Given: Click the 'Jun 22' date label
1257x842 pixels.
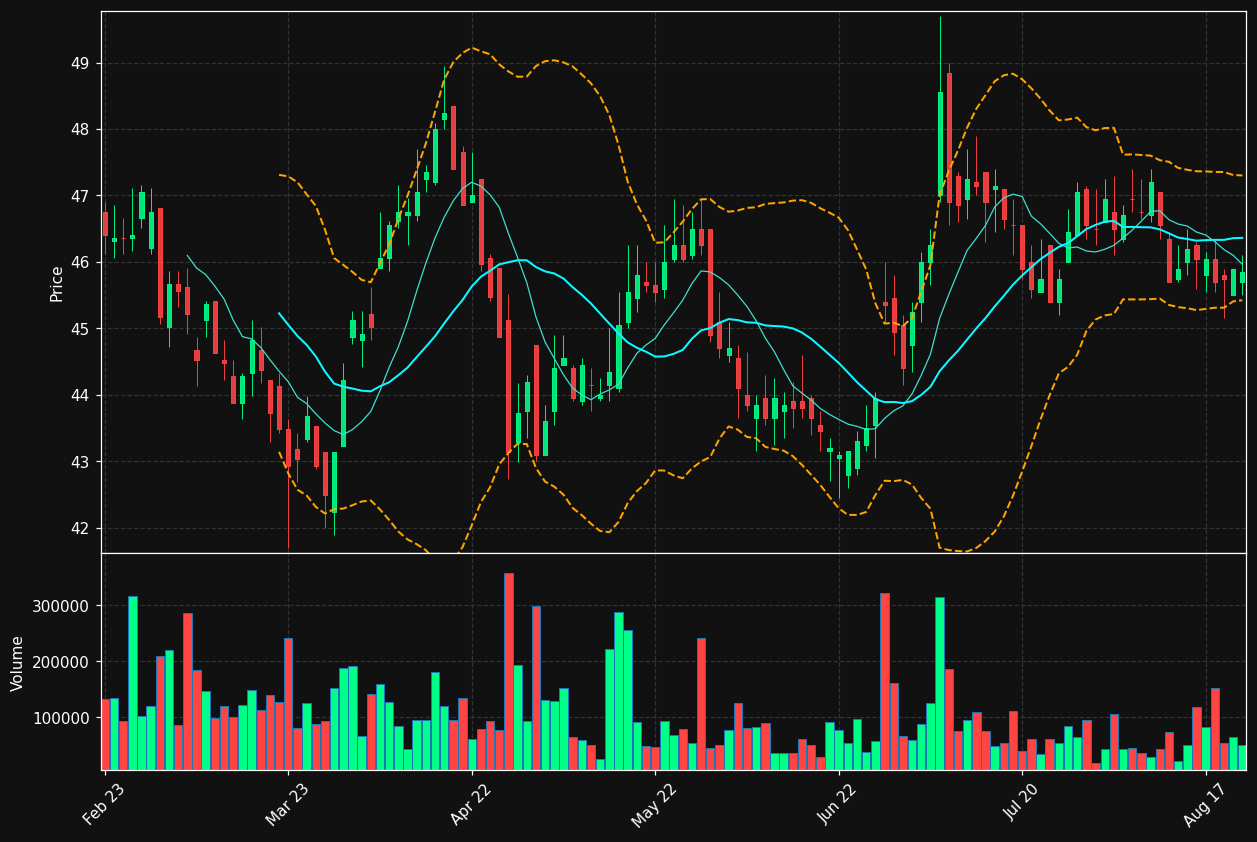Looking at the screenshot, I should (x=838, y=804).
